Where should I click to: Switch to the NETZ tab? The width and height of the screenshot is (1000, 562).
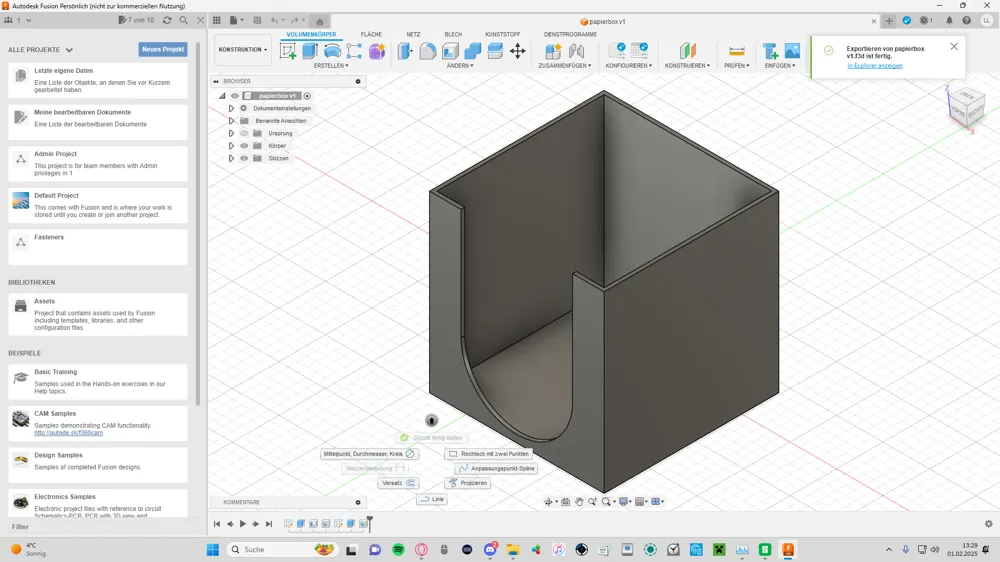(x=413, y=34)
